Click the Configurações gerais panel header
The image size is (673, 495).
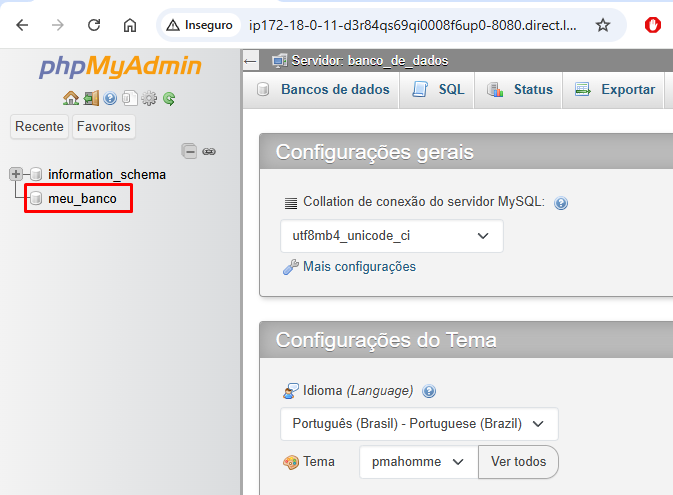pyautogui.click(x=466, y=152)
